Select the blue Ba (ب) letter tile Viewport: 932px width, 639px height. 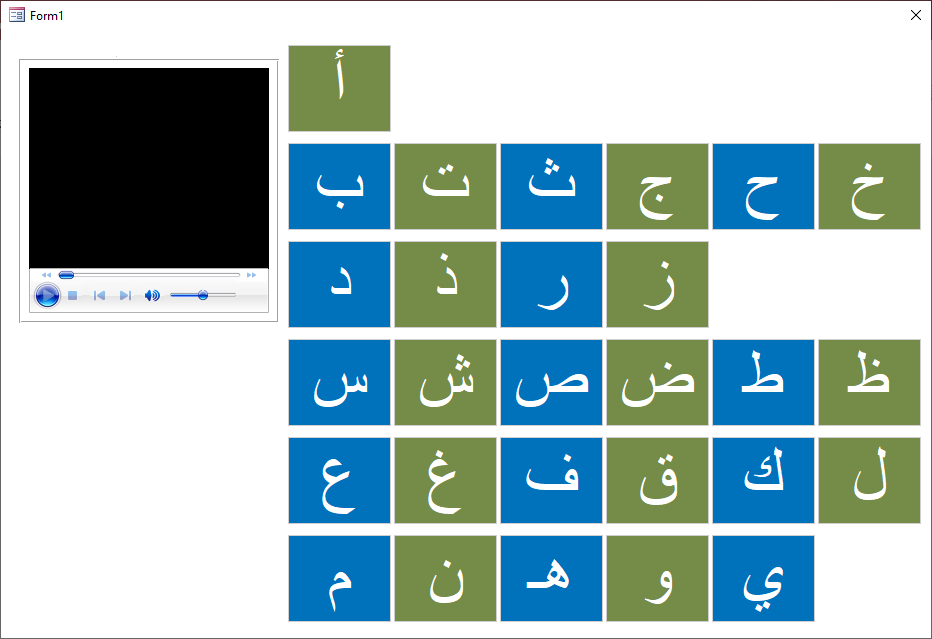[x=339, y=186]
